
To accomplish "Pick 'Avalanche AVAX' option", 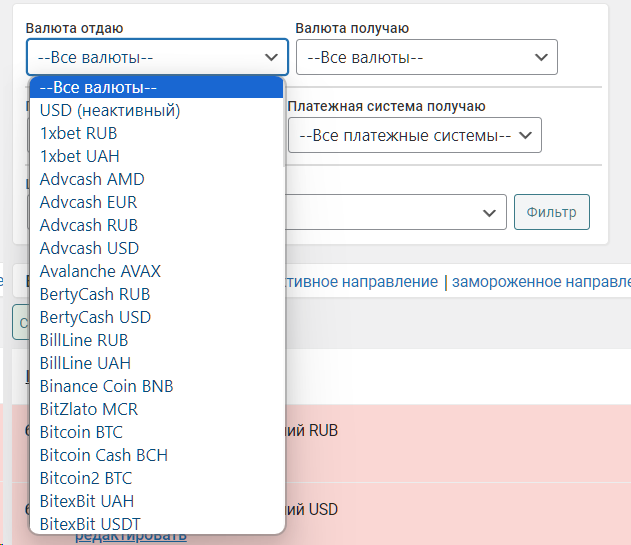I will [100, 271].
